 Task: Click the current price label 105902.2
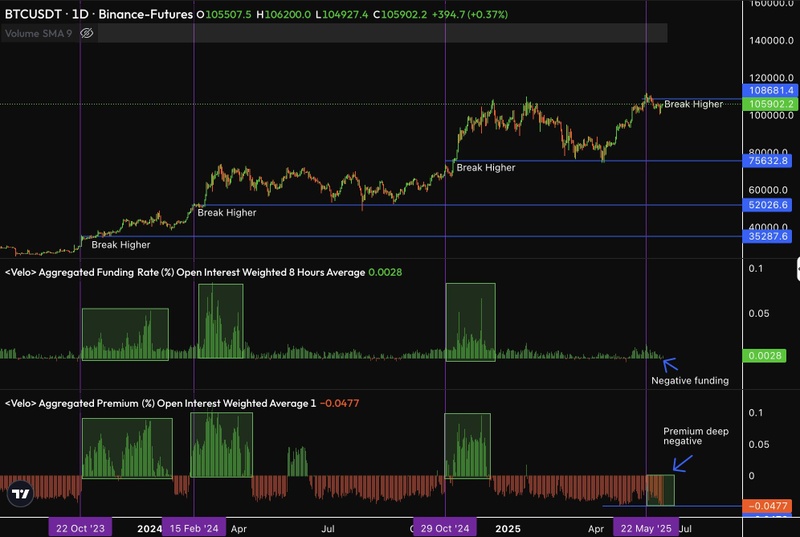point(770,104)
